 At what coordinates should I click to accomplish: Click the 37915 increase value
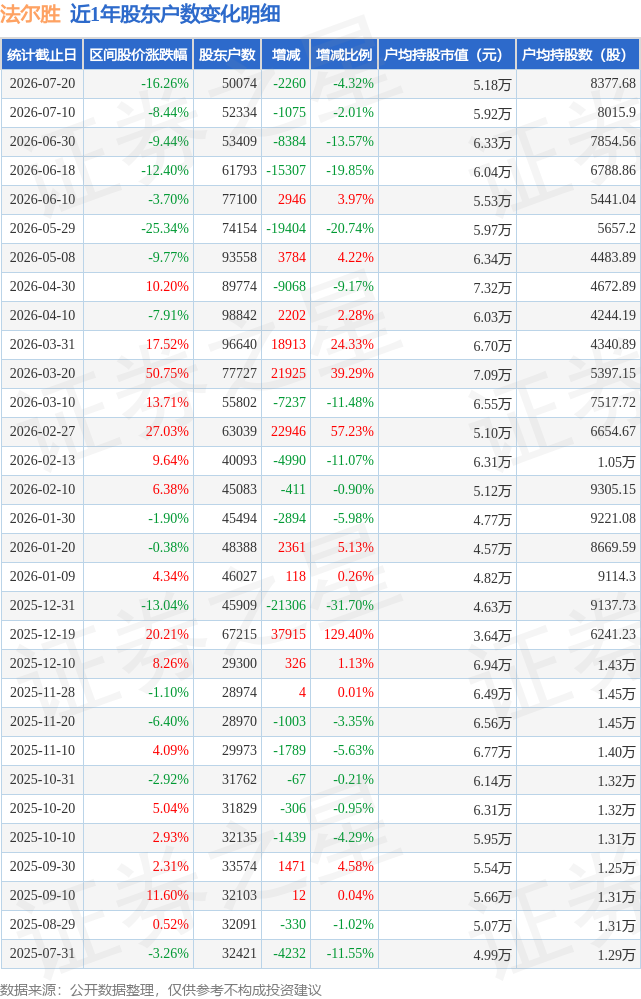(289, 635)
